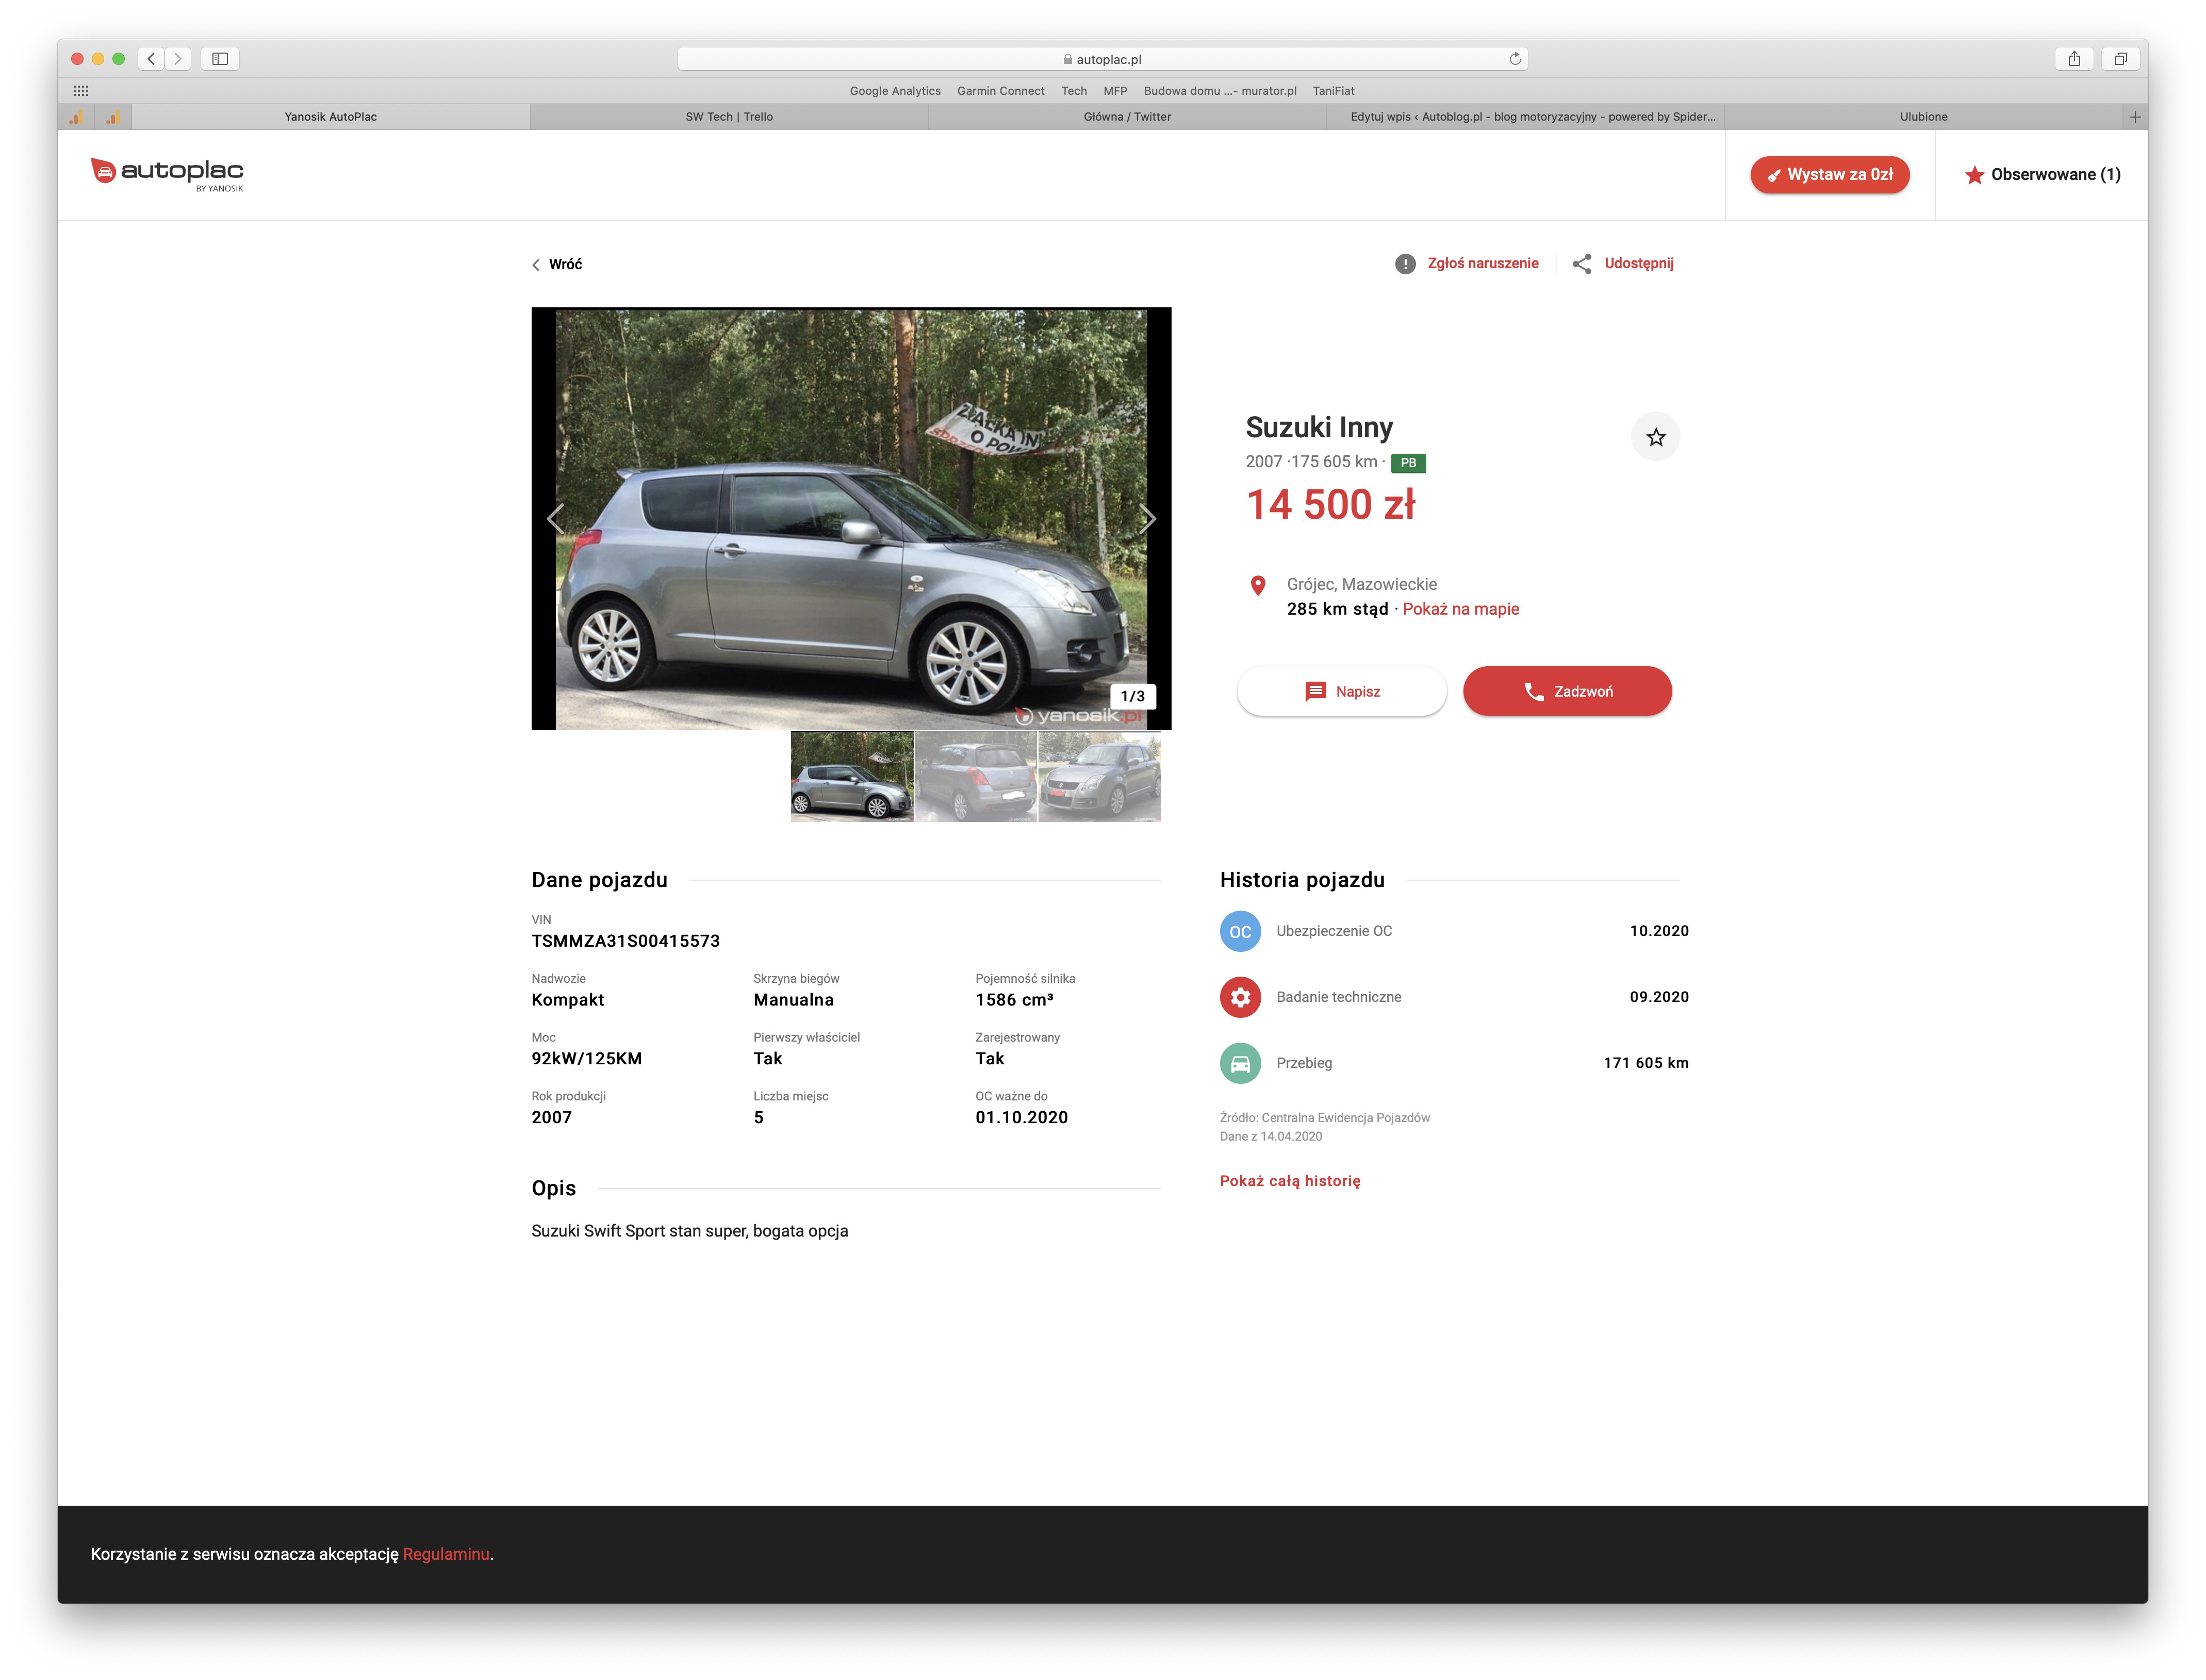Click the autoplac.pl address bar
This screenshot has width=2206, height=1680.
tap(1102, 59)
